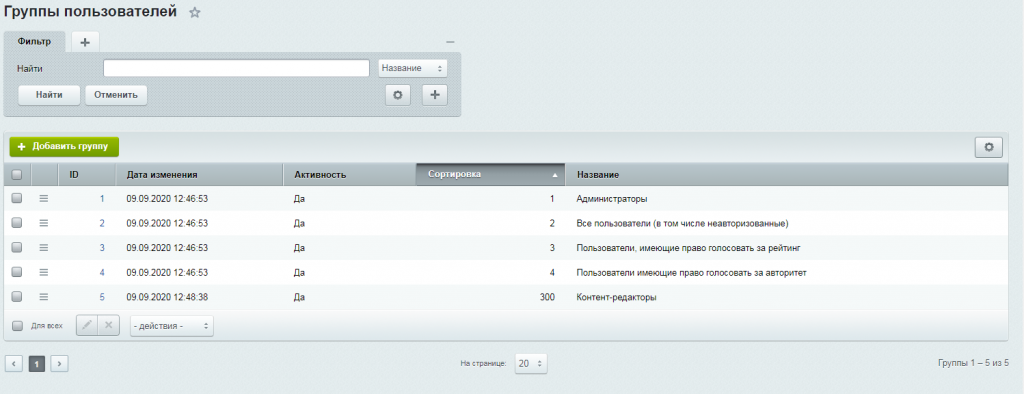This screenshot has width=1024, height=394.
Task: Click the X delete icon button
Action: (109, 325)
